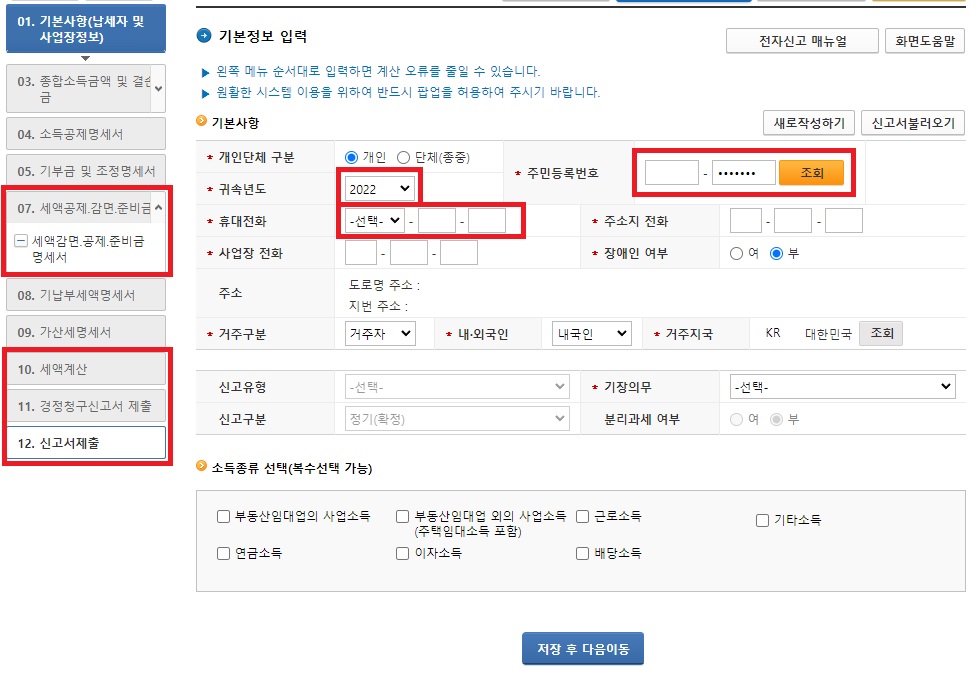Open the 내·외국인 내국인 dropdown
This screenshot has width=980, height=683.
592,333
